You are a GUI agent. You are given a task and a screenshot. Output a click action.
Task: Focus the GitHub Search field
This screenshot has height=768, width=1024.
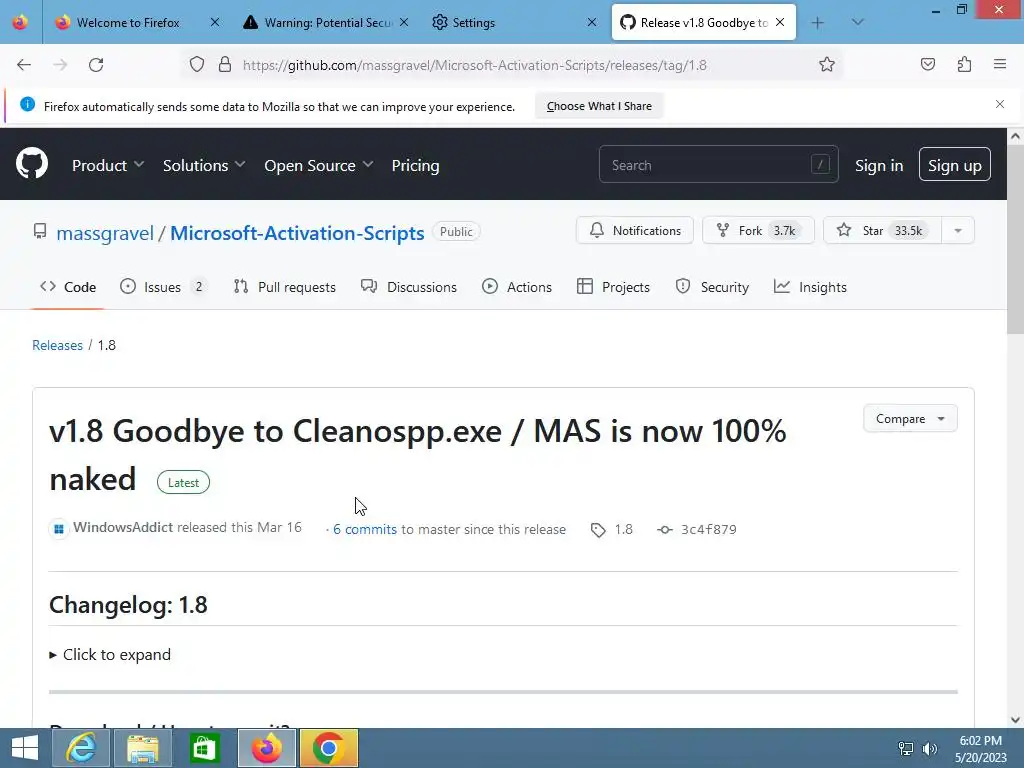718,165
